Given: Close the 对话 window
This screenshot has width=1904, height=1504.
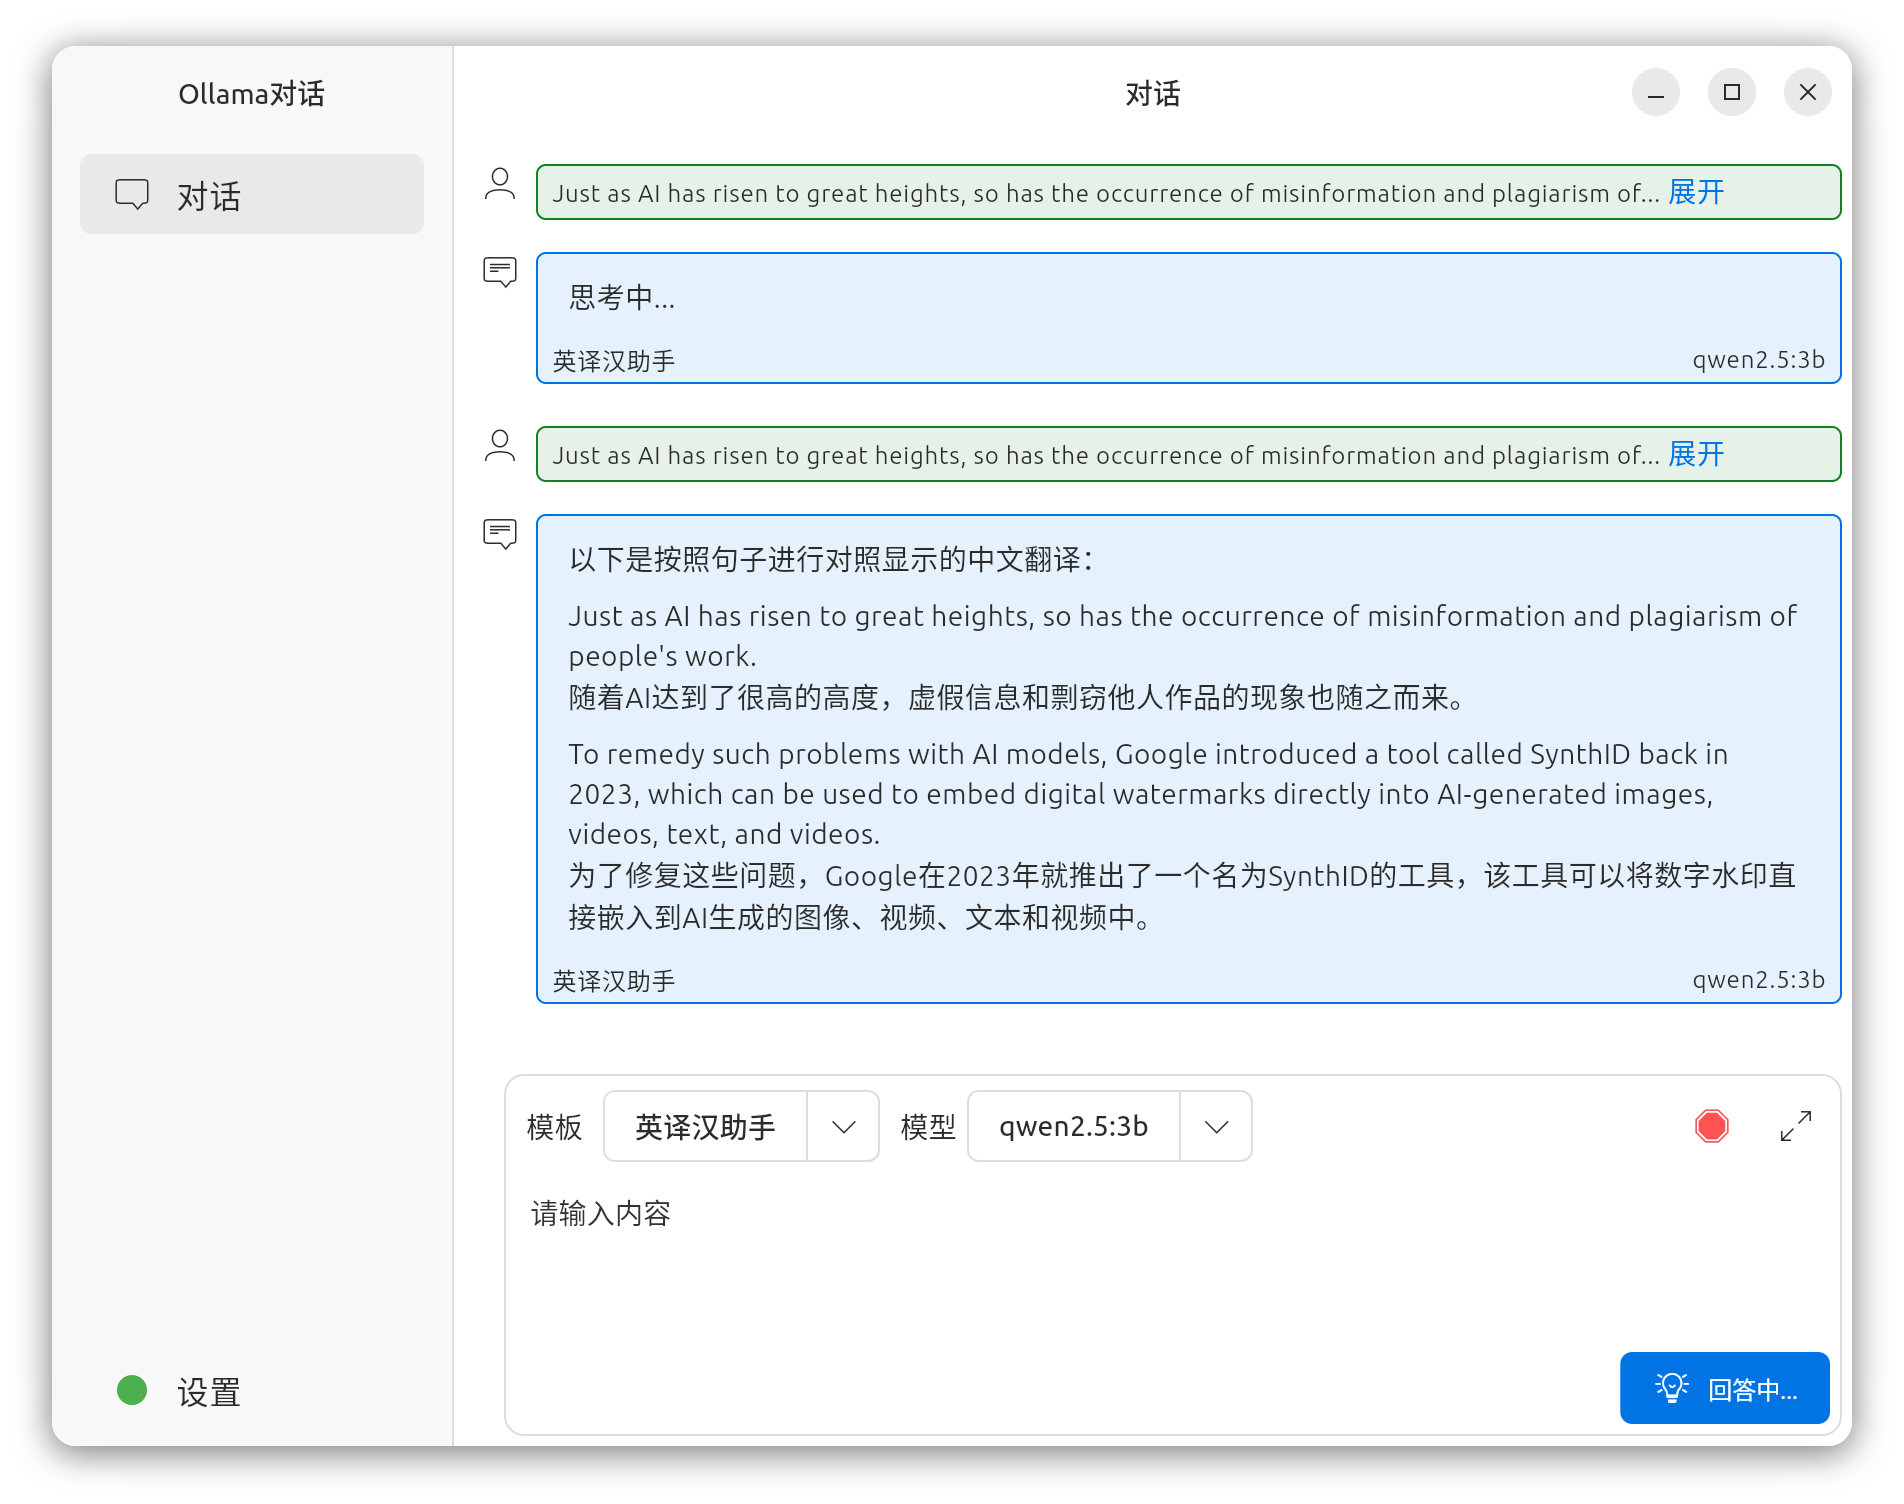Looking at the screenshot, I should pos(1808,92).
